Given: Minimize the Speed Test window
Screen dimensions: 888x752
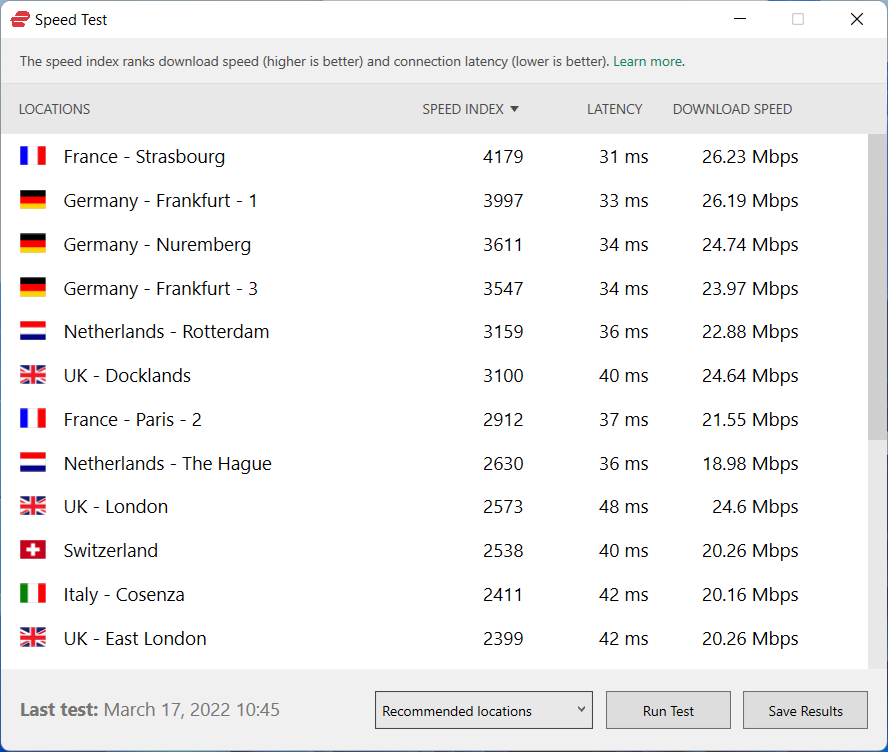Looking at the screenshot, I should pyautogui.click(x=740, y=19).
